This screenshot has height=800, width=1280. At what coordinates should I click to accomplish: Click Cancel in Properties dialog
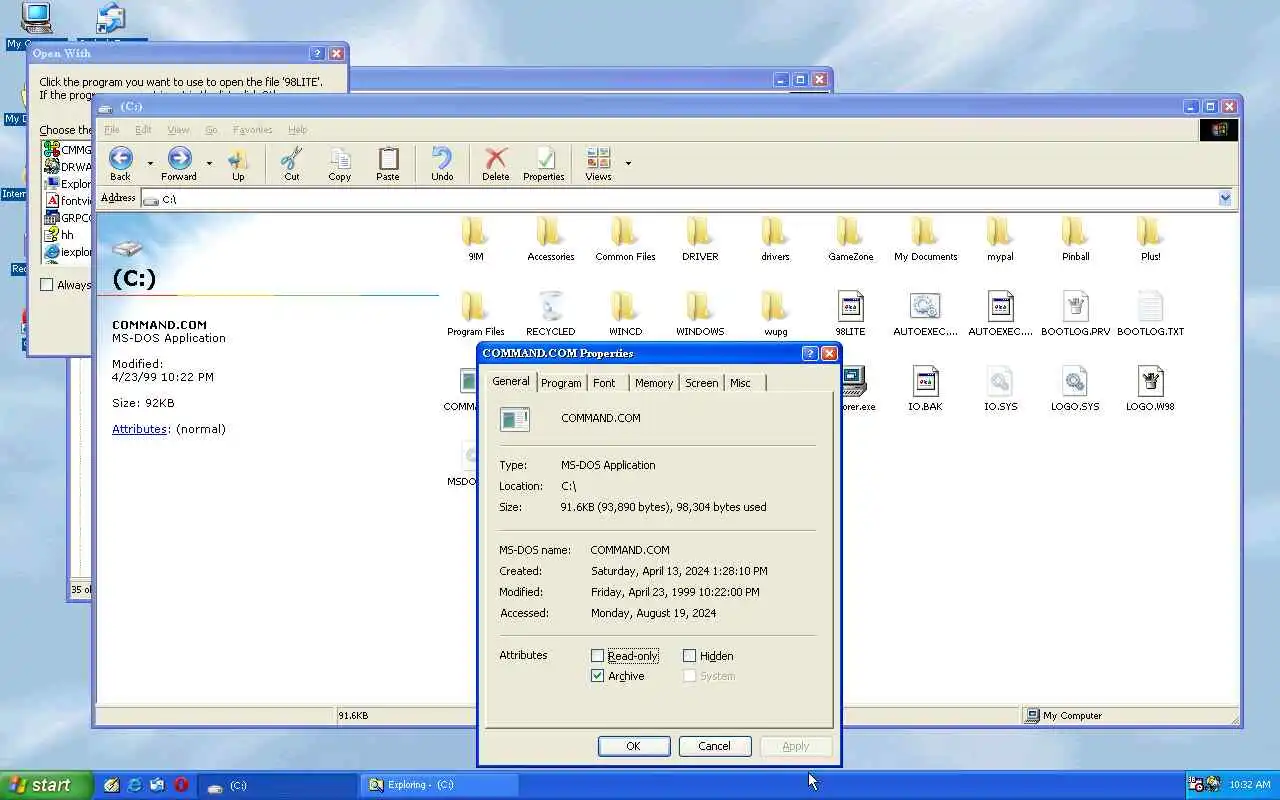[x=714, y=746]
